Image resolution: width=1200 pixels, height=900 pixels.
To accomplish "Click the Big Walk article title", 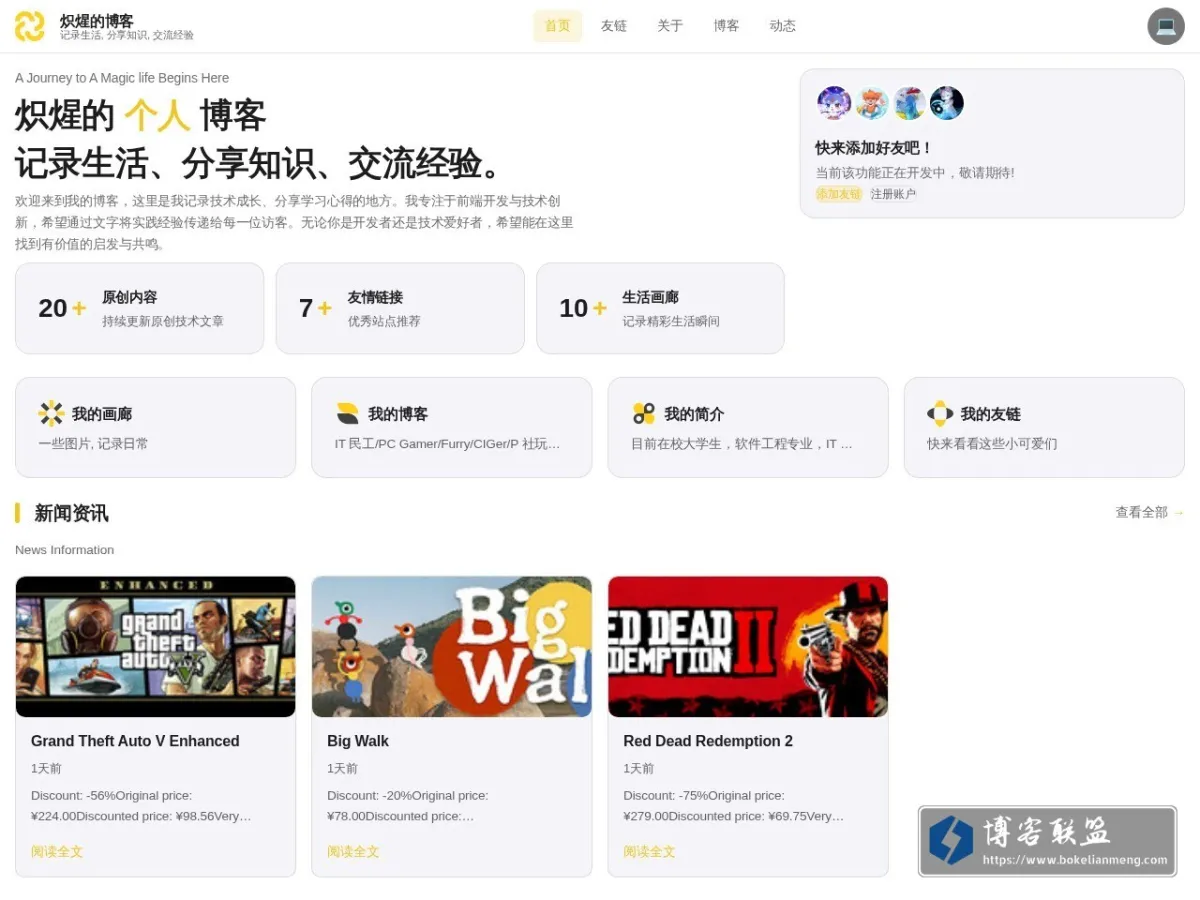I will (x=358, y=741).
